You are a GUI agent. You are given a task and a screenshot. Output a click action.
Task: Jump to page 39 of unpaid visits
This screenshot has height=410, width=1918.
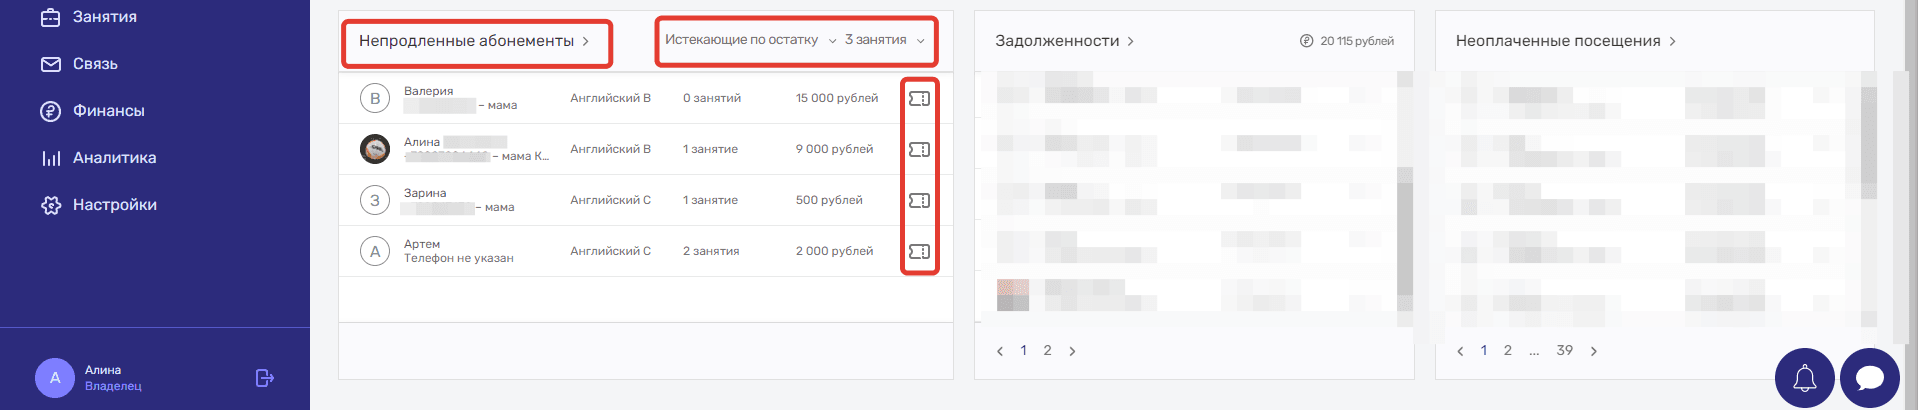pos(1564,350)
